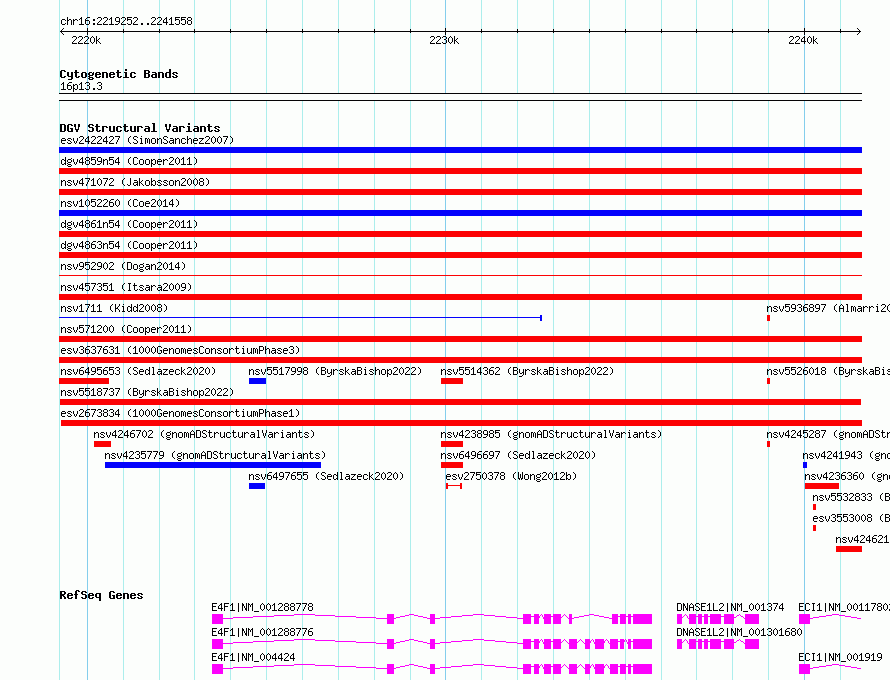This screenshot has height=680, width=890.
Task: Click the nsv1052260 (Coe2014) label
Action: pos(120,203)
